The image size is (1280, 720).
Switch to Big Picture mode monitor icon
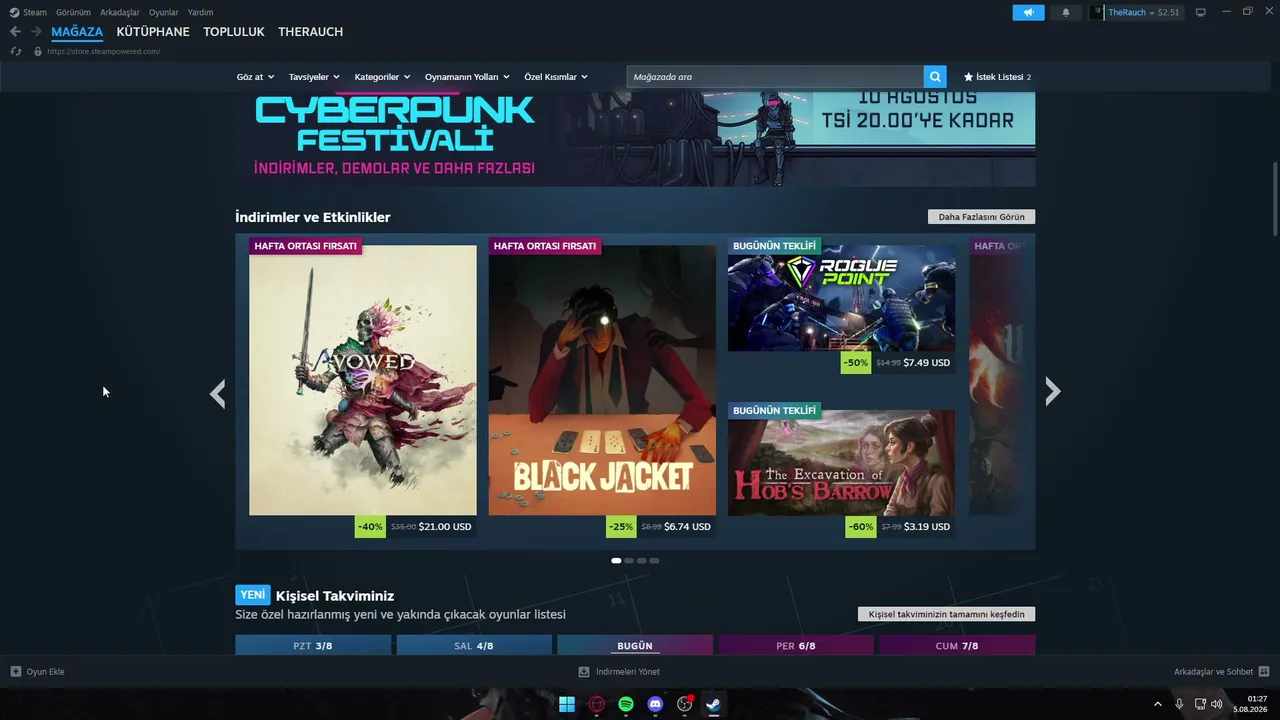pyautogui.click(x=1200, y=12)
